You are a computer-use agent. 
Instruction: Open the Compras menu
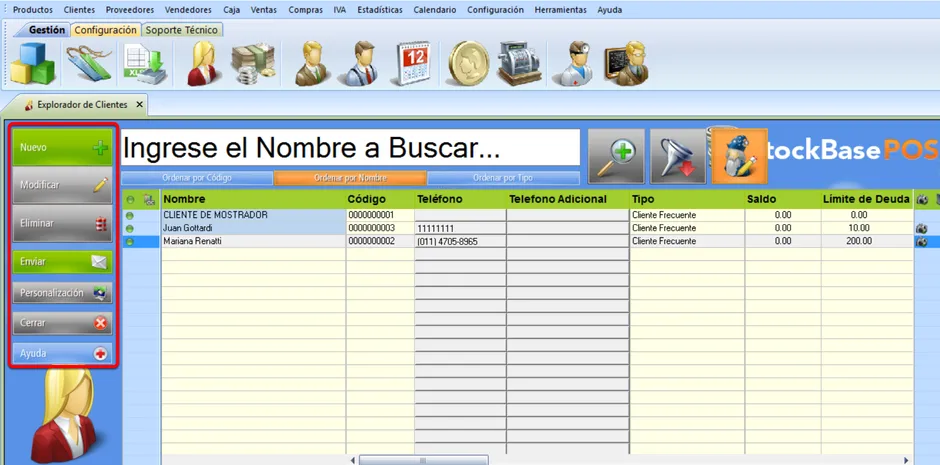305,10
